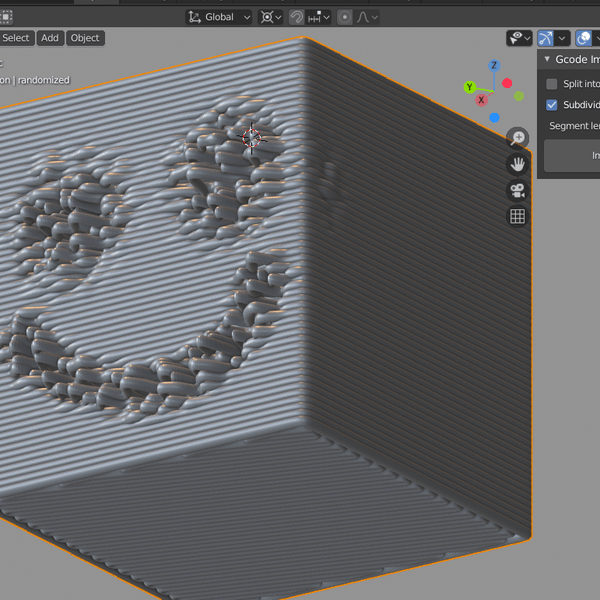Click the Segment length field
The image size is (600, 600).
(x=574, y=126)
